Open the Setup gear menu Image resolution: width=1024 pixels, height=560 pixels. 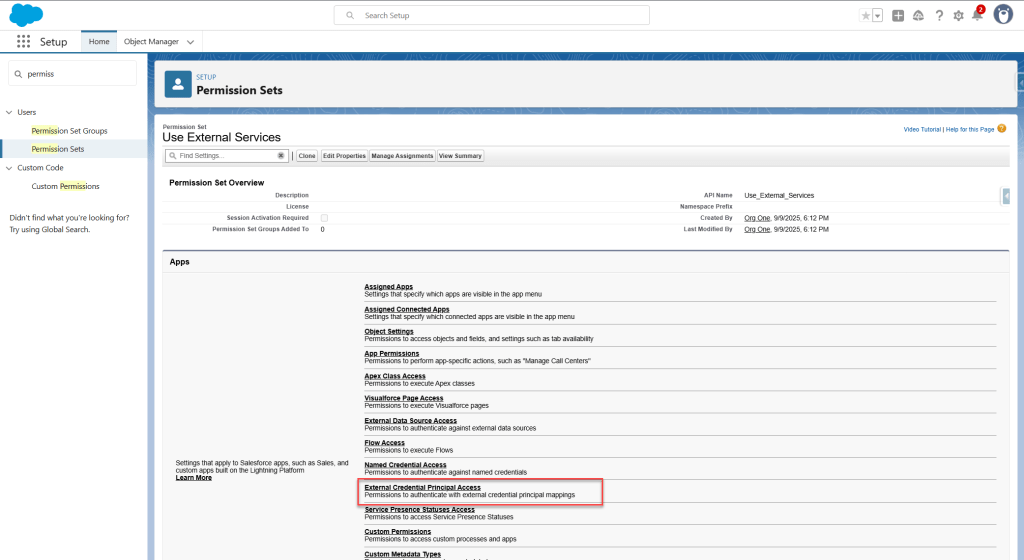tap(958, 16)
